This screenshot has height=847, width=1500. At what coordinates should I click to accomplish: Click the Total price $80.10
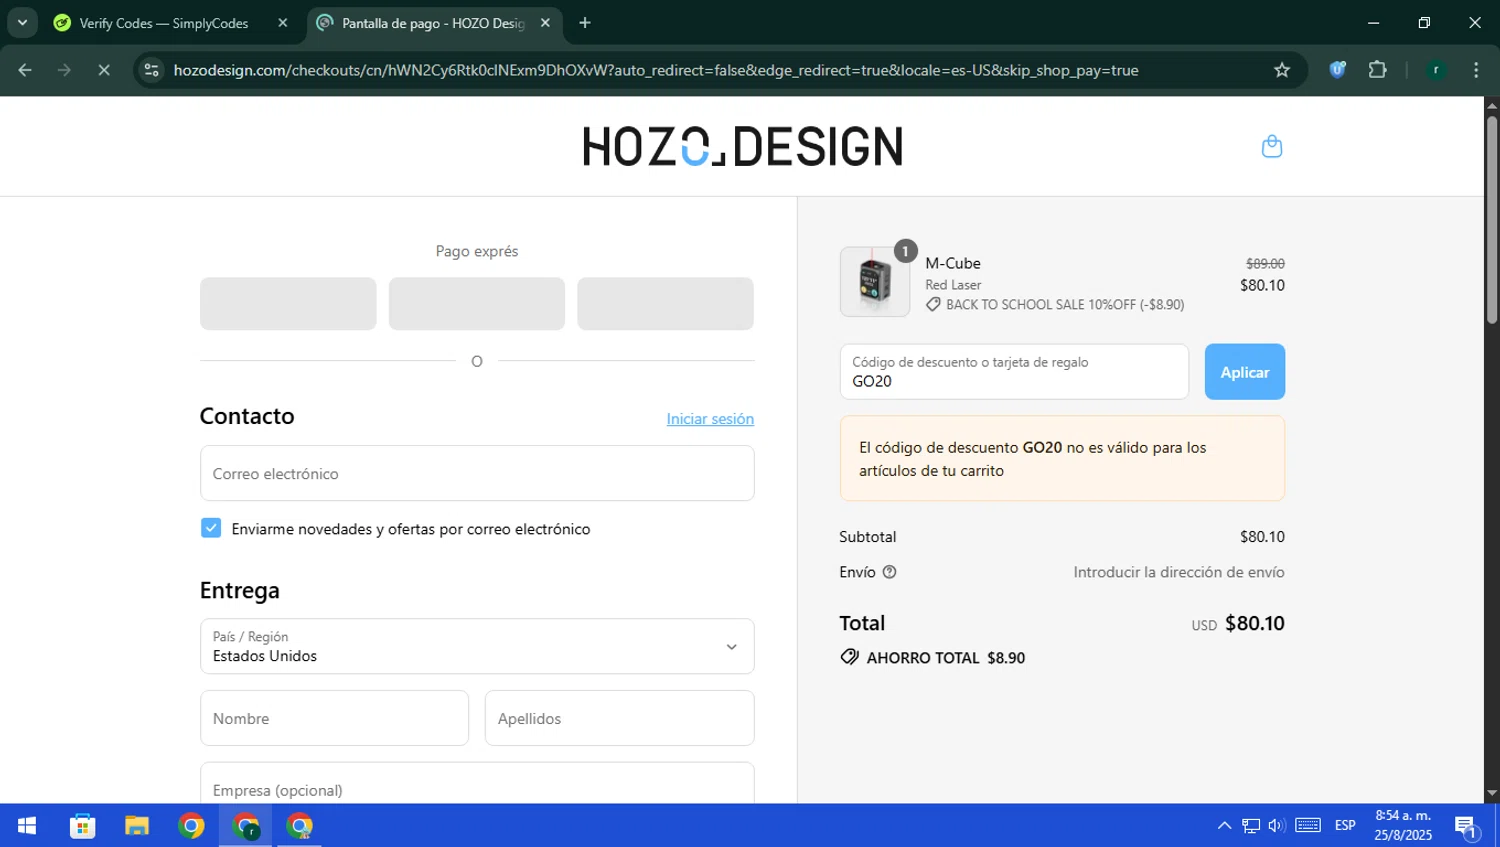(1254, 623)
